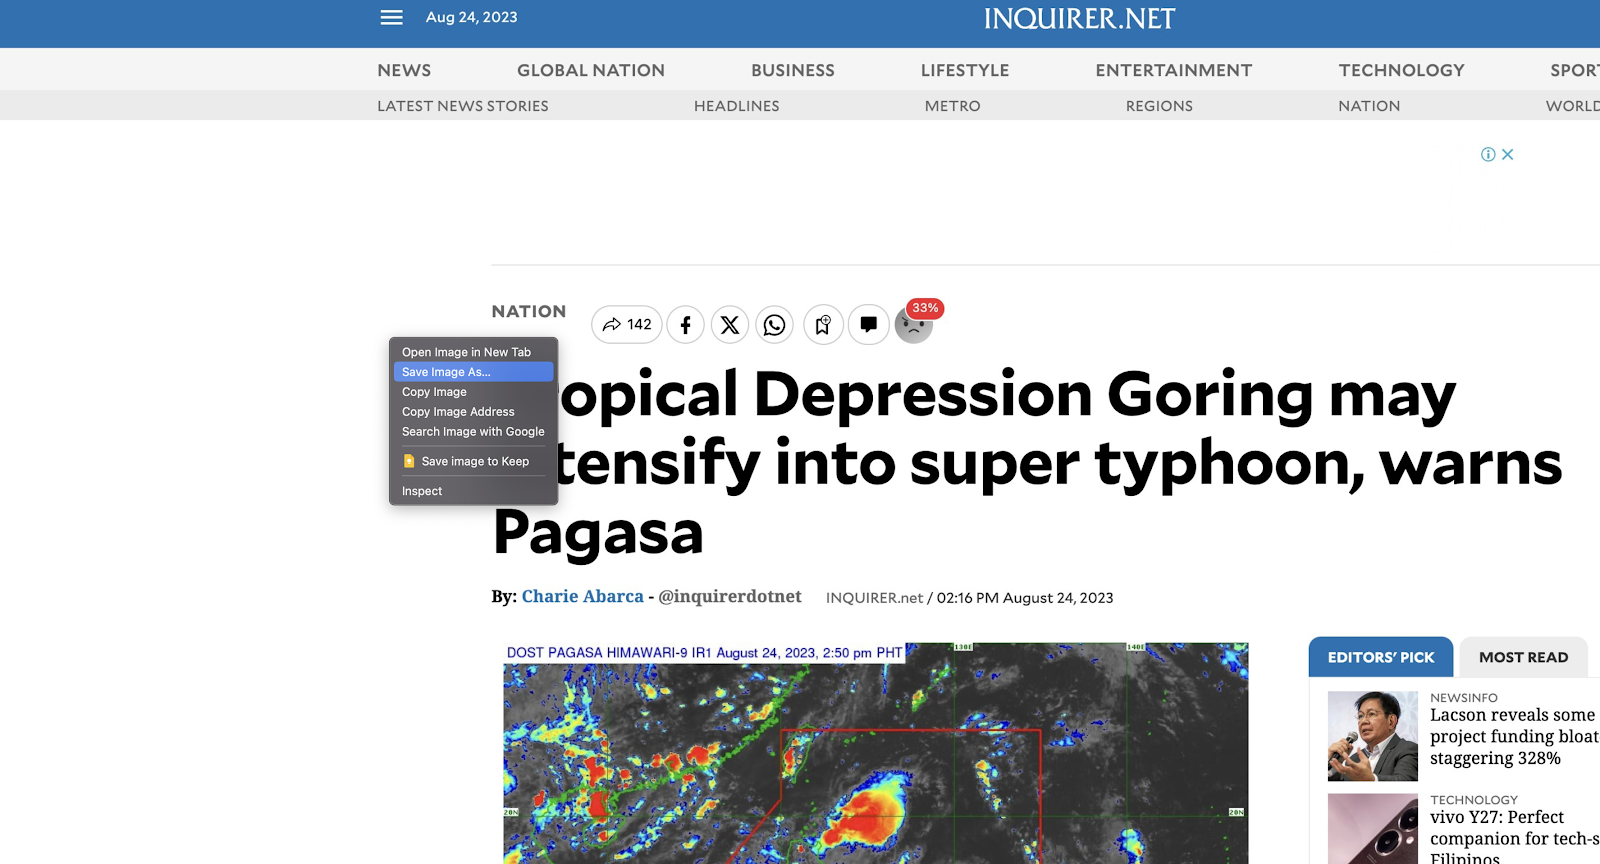
Task: Click the TECHNOLOGY label above vivo story
Action: click(1474, 800)
